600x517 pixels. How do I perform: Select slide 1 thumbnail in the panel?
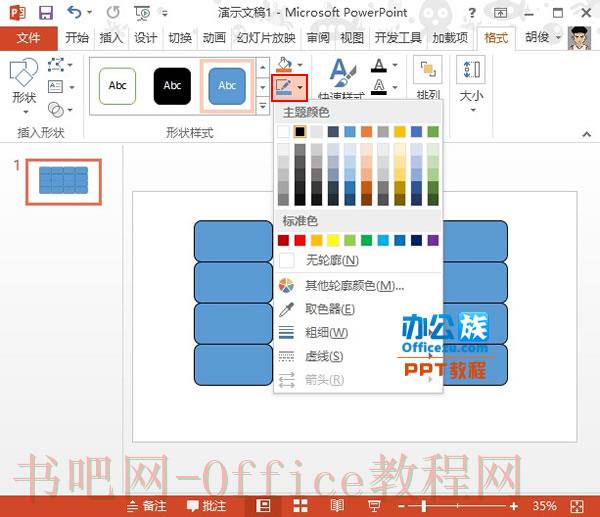click(x=64, y=182)
